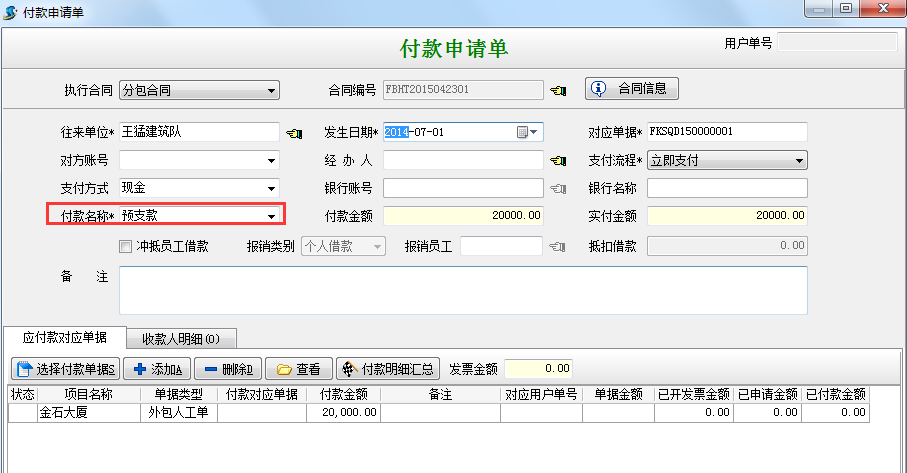Open the 支付方式 dropdown list

pyautogui.click(x=271, y=188)
